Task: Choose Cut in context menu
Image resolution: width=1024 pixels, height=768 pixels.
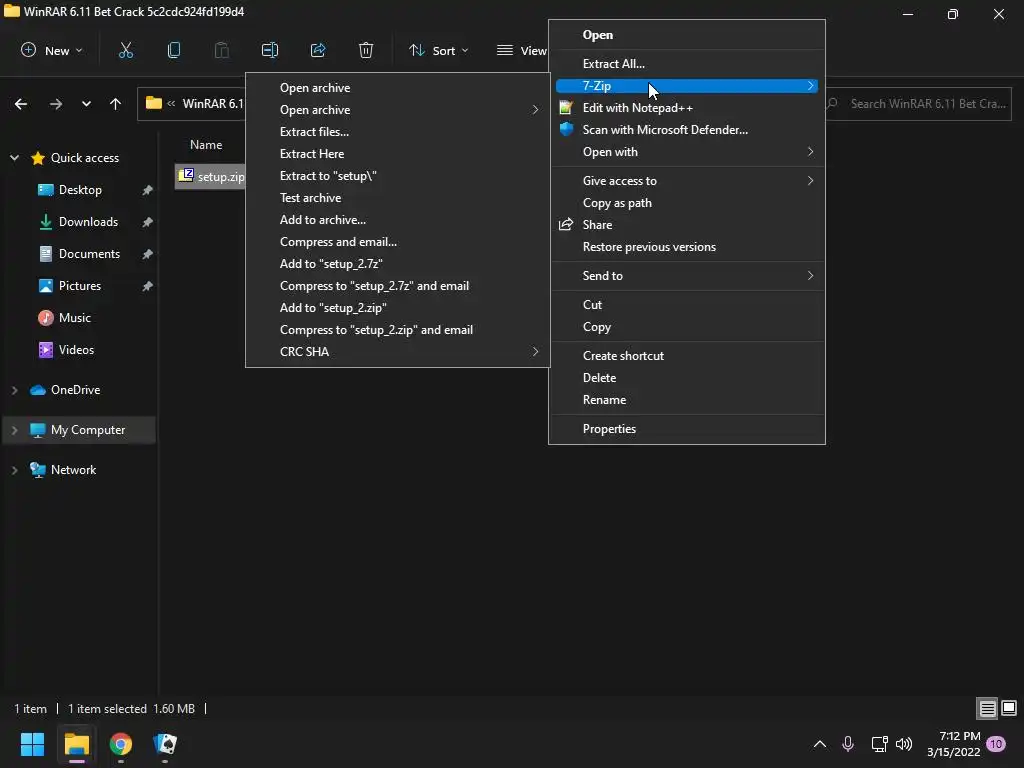Action: [686, 305]
